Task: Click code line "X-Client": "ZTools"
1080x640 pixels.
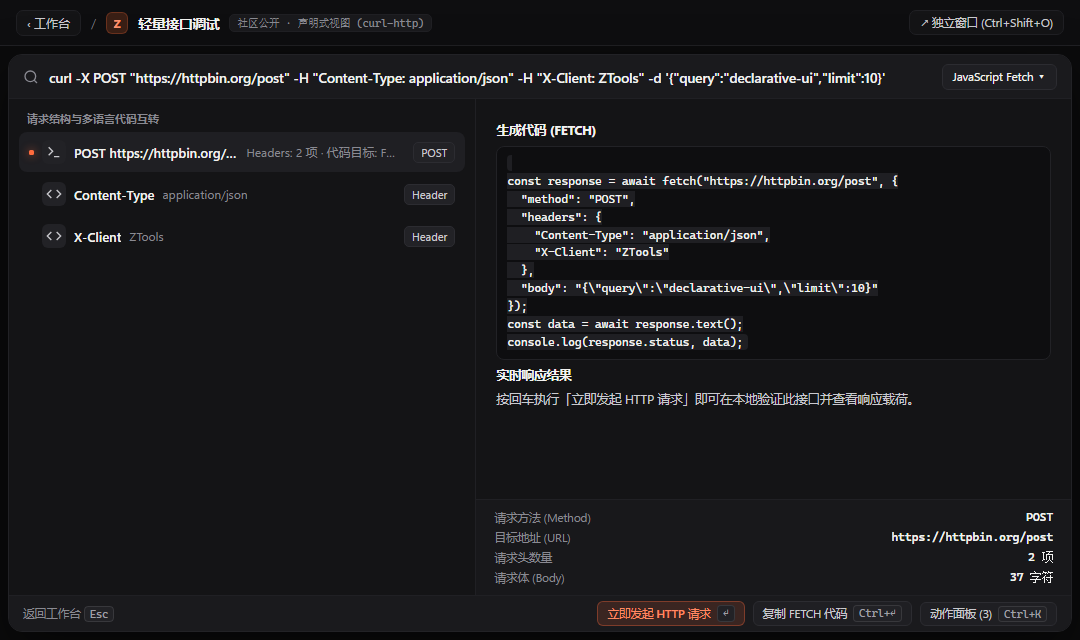Action: [601, 252]
